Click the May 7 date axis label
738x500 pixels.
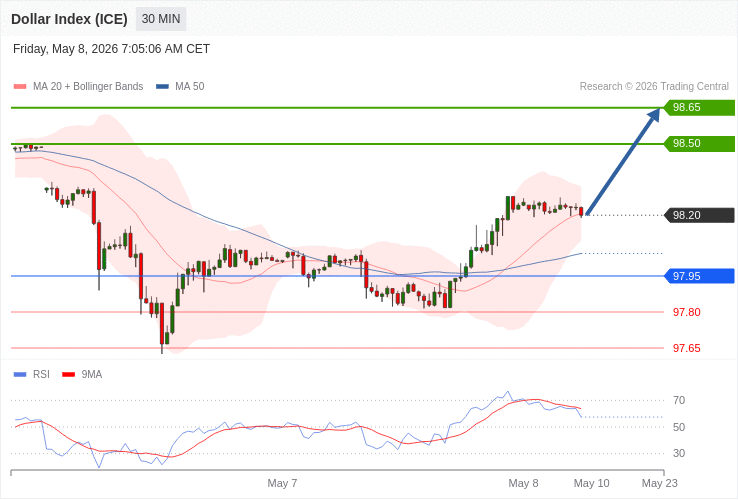[282, 484]
